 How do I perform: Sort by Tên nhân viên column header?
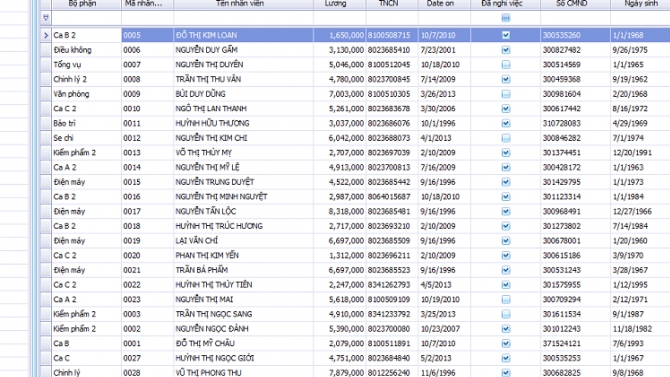[x=244, y=4]
